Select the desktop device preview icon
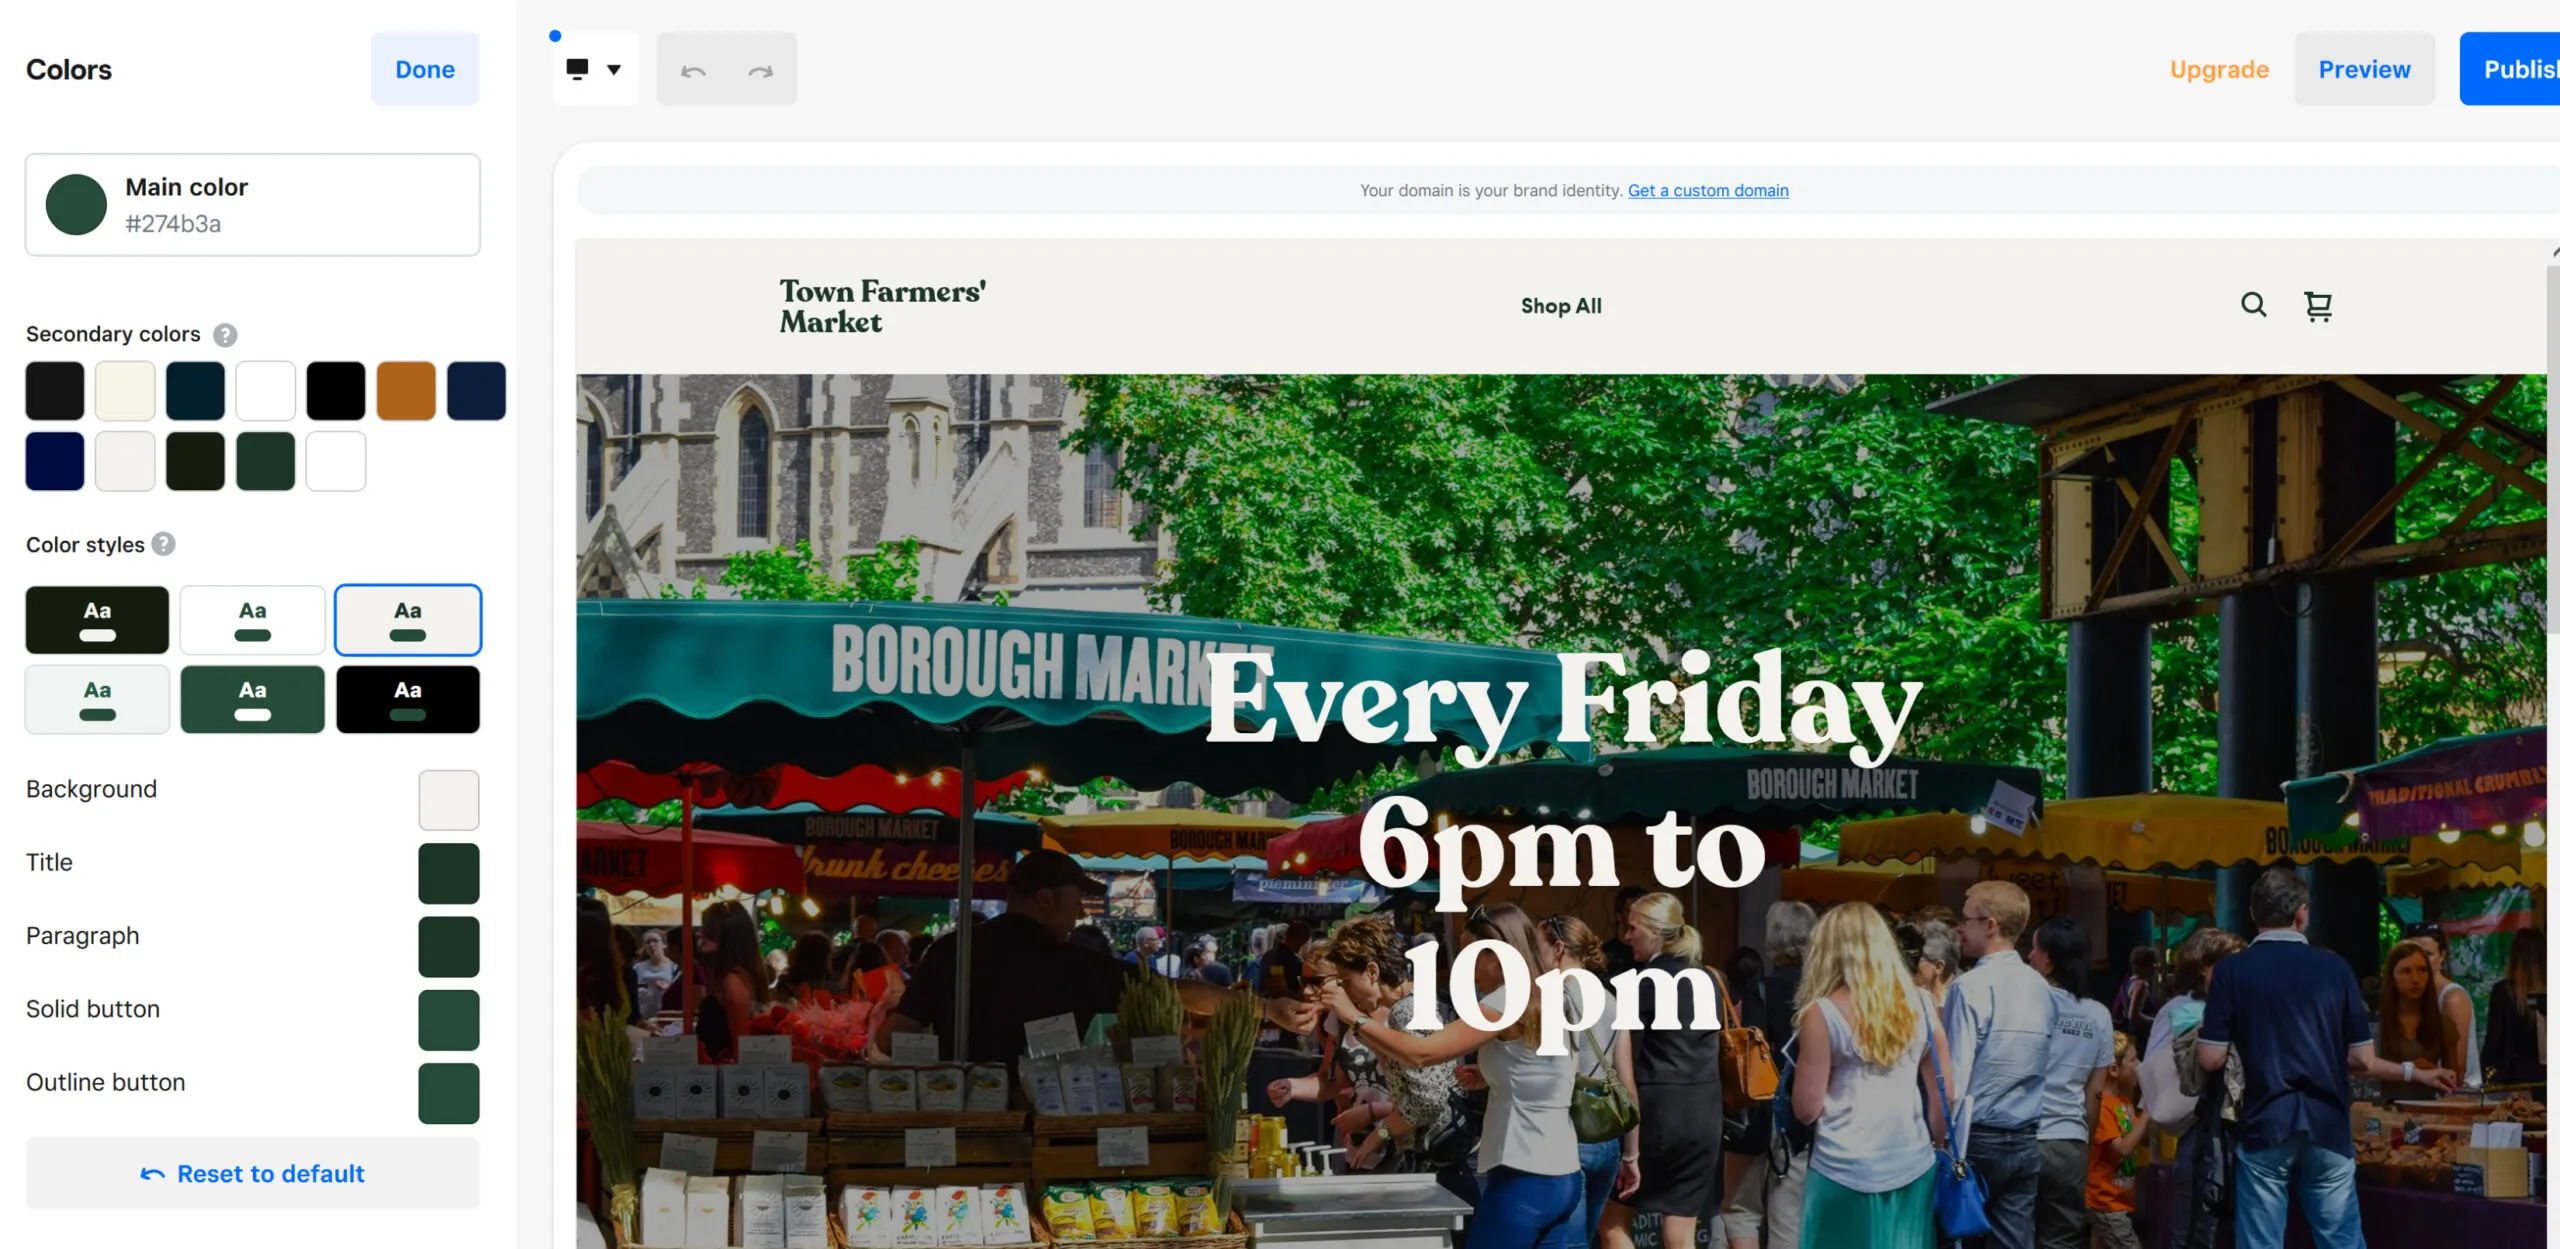 [578, 68]
